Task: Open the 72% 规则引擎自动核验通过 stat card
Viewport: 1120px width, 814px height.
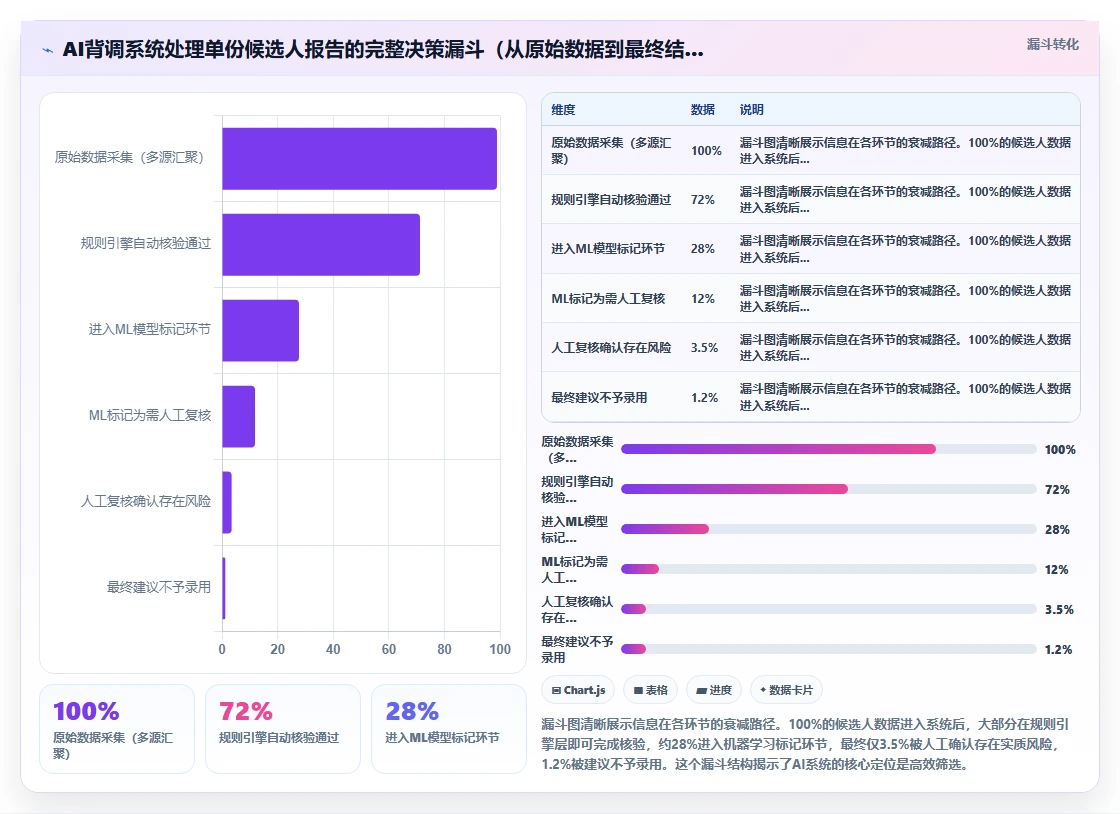Action: tap(283, 729)
